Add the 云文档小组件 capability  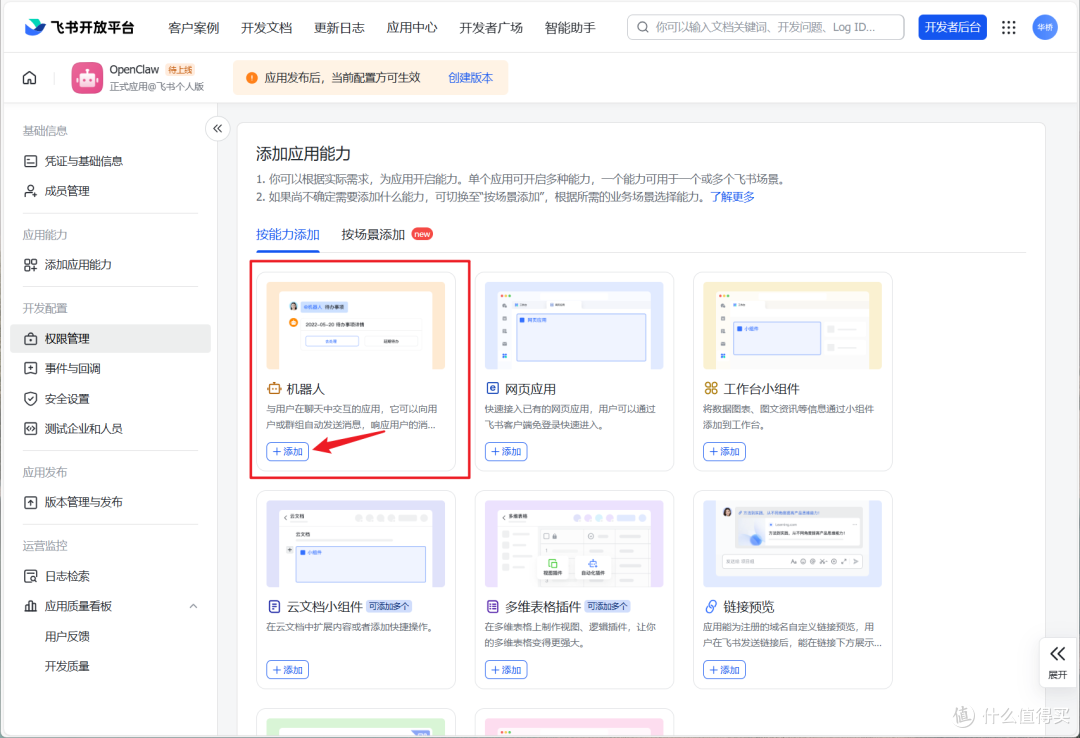tap(287, 670)
